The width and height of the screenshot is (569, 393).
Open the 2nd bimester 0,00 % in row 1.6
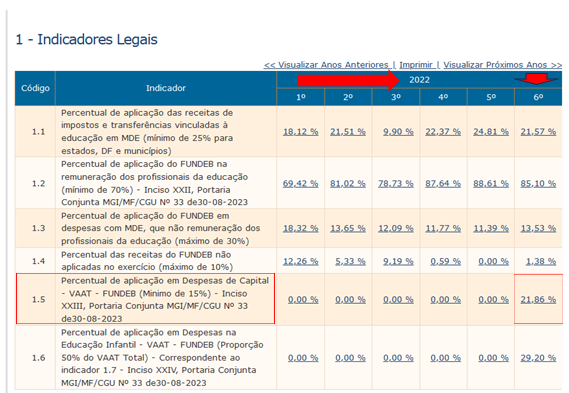click(350, 358)
